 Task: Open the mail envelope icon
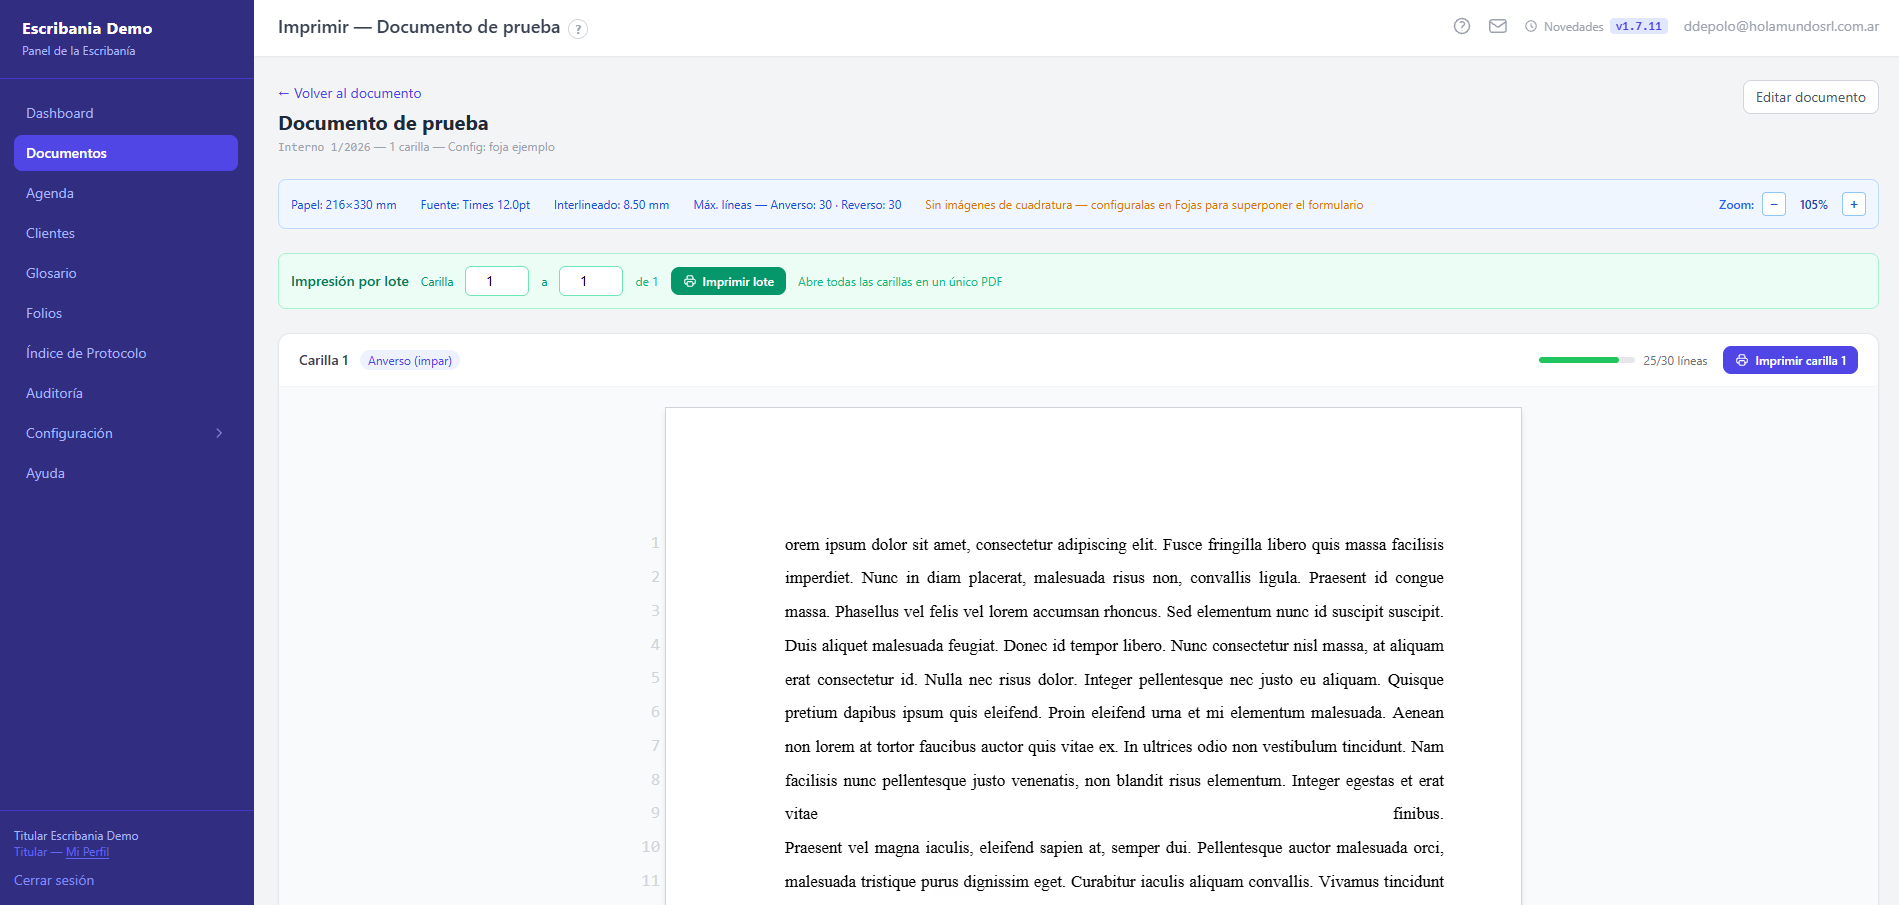point(1498,26)
